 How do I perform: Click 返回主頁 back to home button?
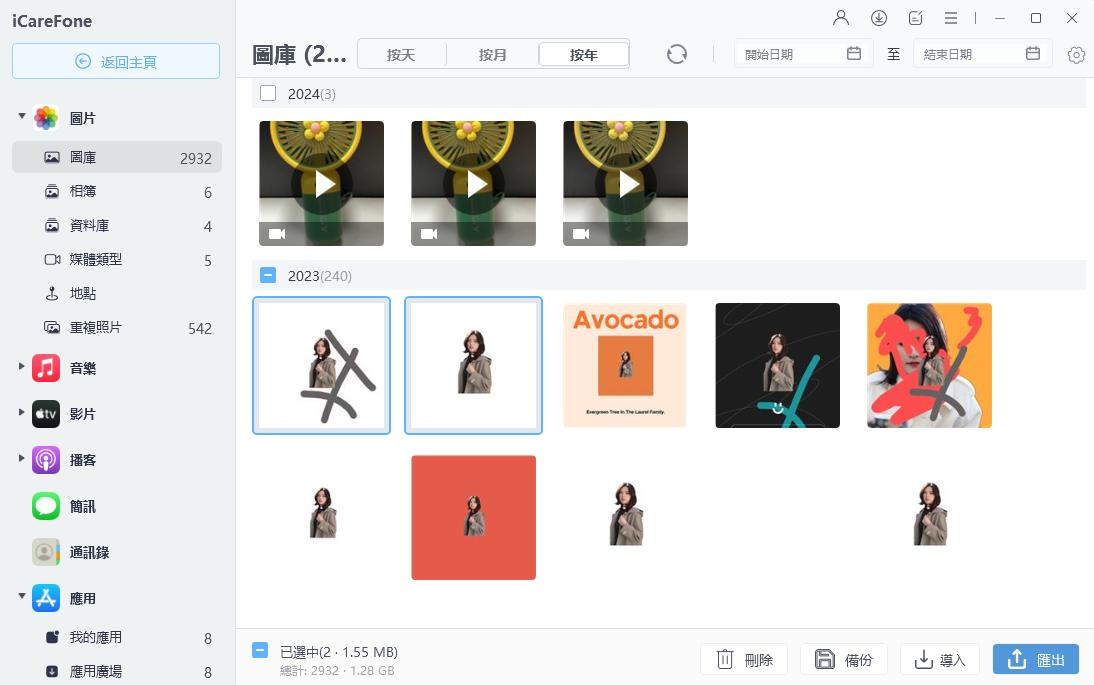[x=116, y=61]
